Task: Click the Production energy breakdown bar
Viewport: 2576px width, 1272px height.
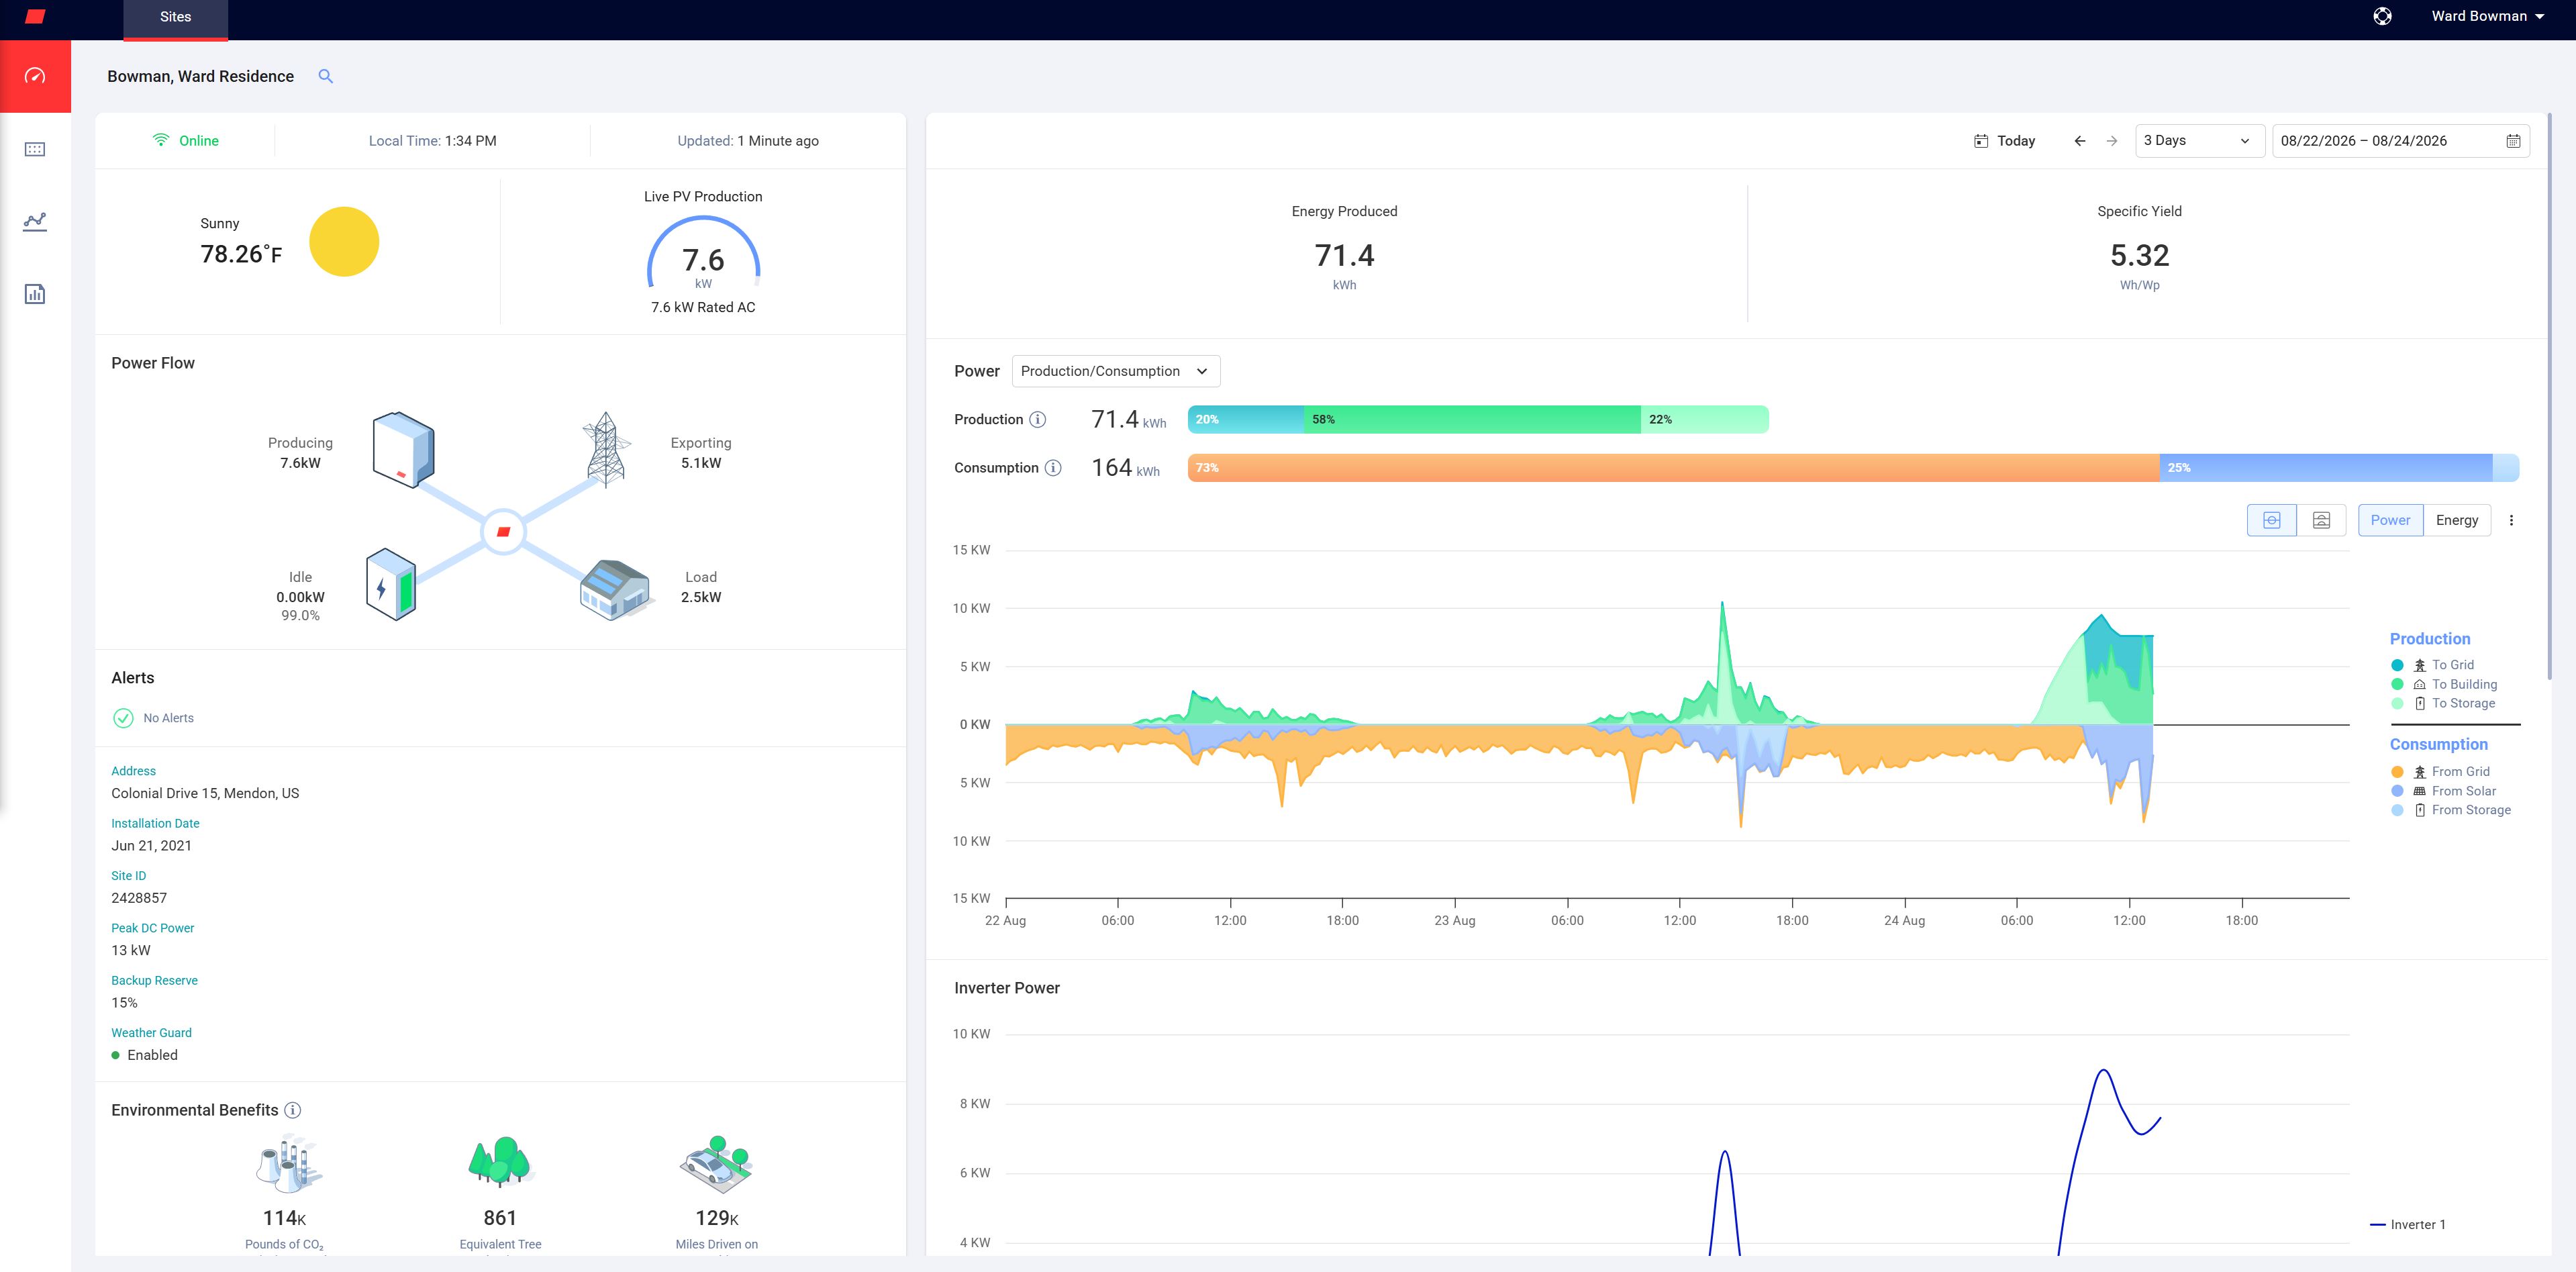Action: click(x=1478, y=419)
